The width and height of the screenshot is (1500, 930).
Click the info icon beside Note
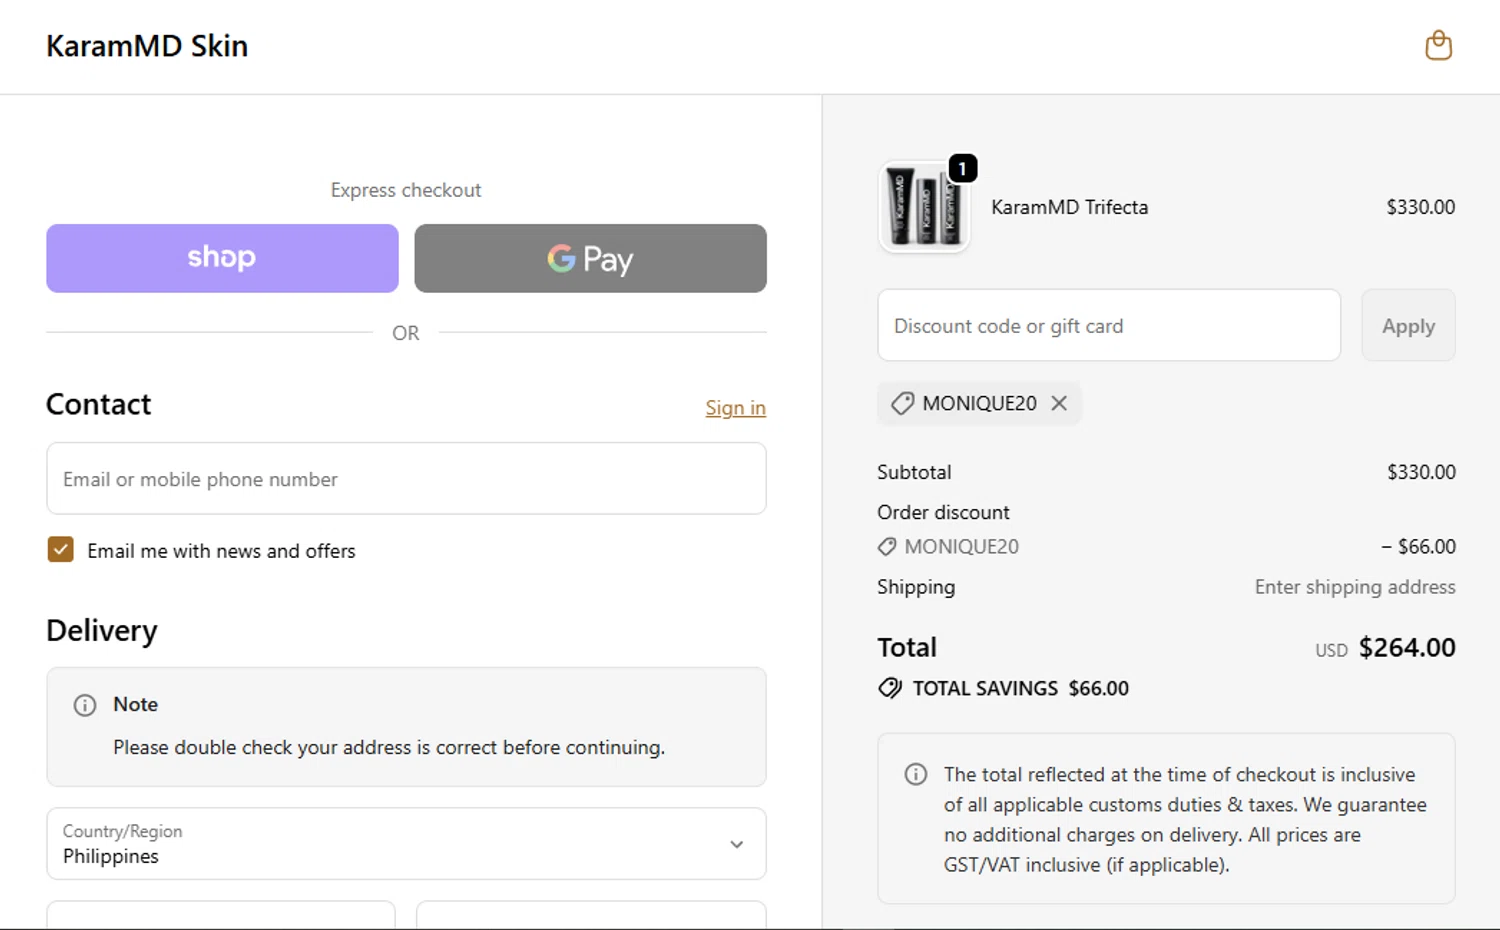(85, 705)
